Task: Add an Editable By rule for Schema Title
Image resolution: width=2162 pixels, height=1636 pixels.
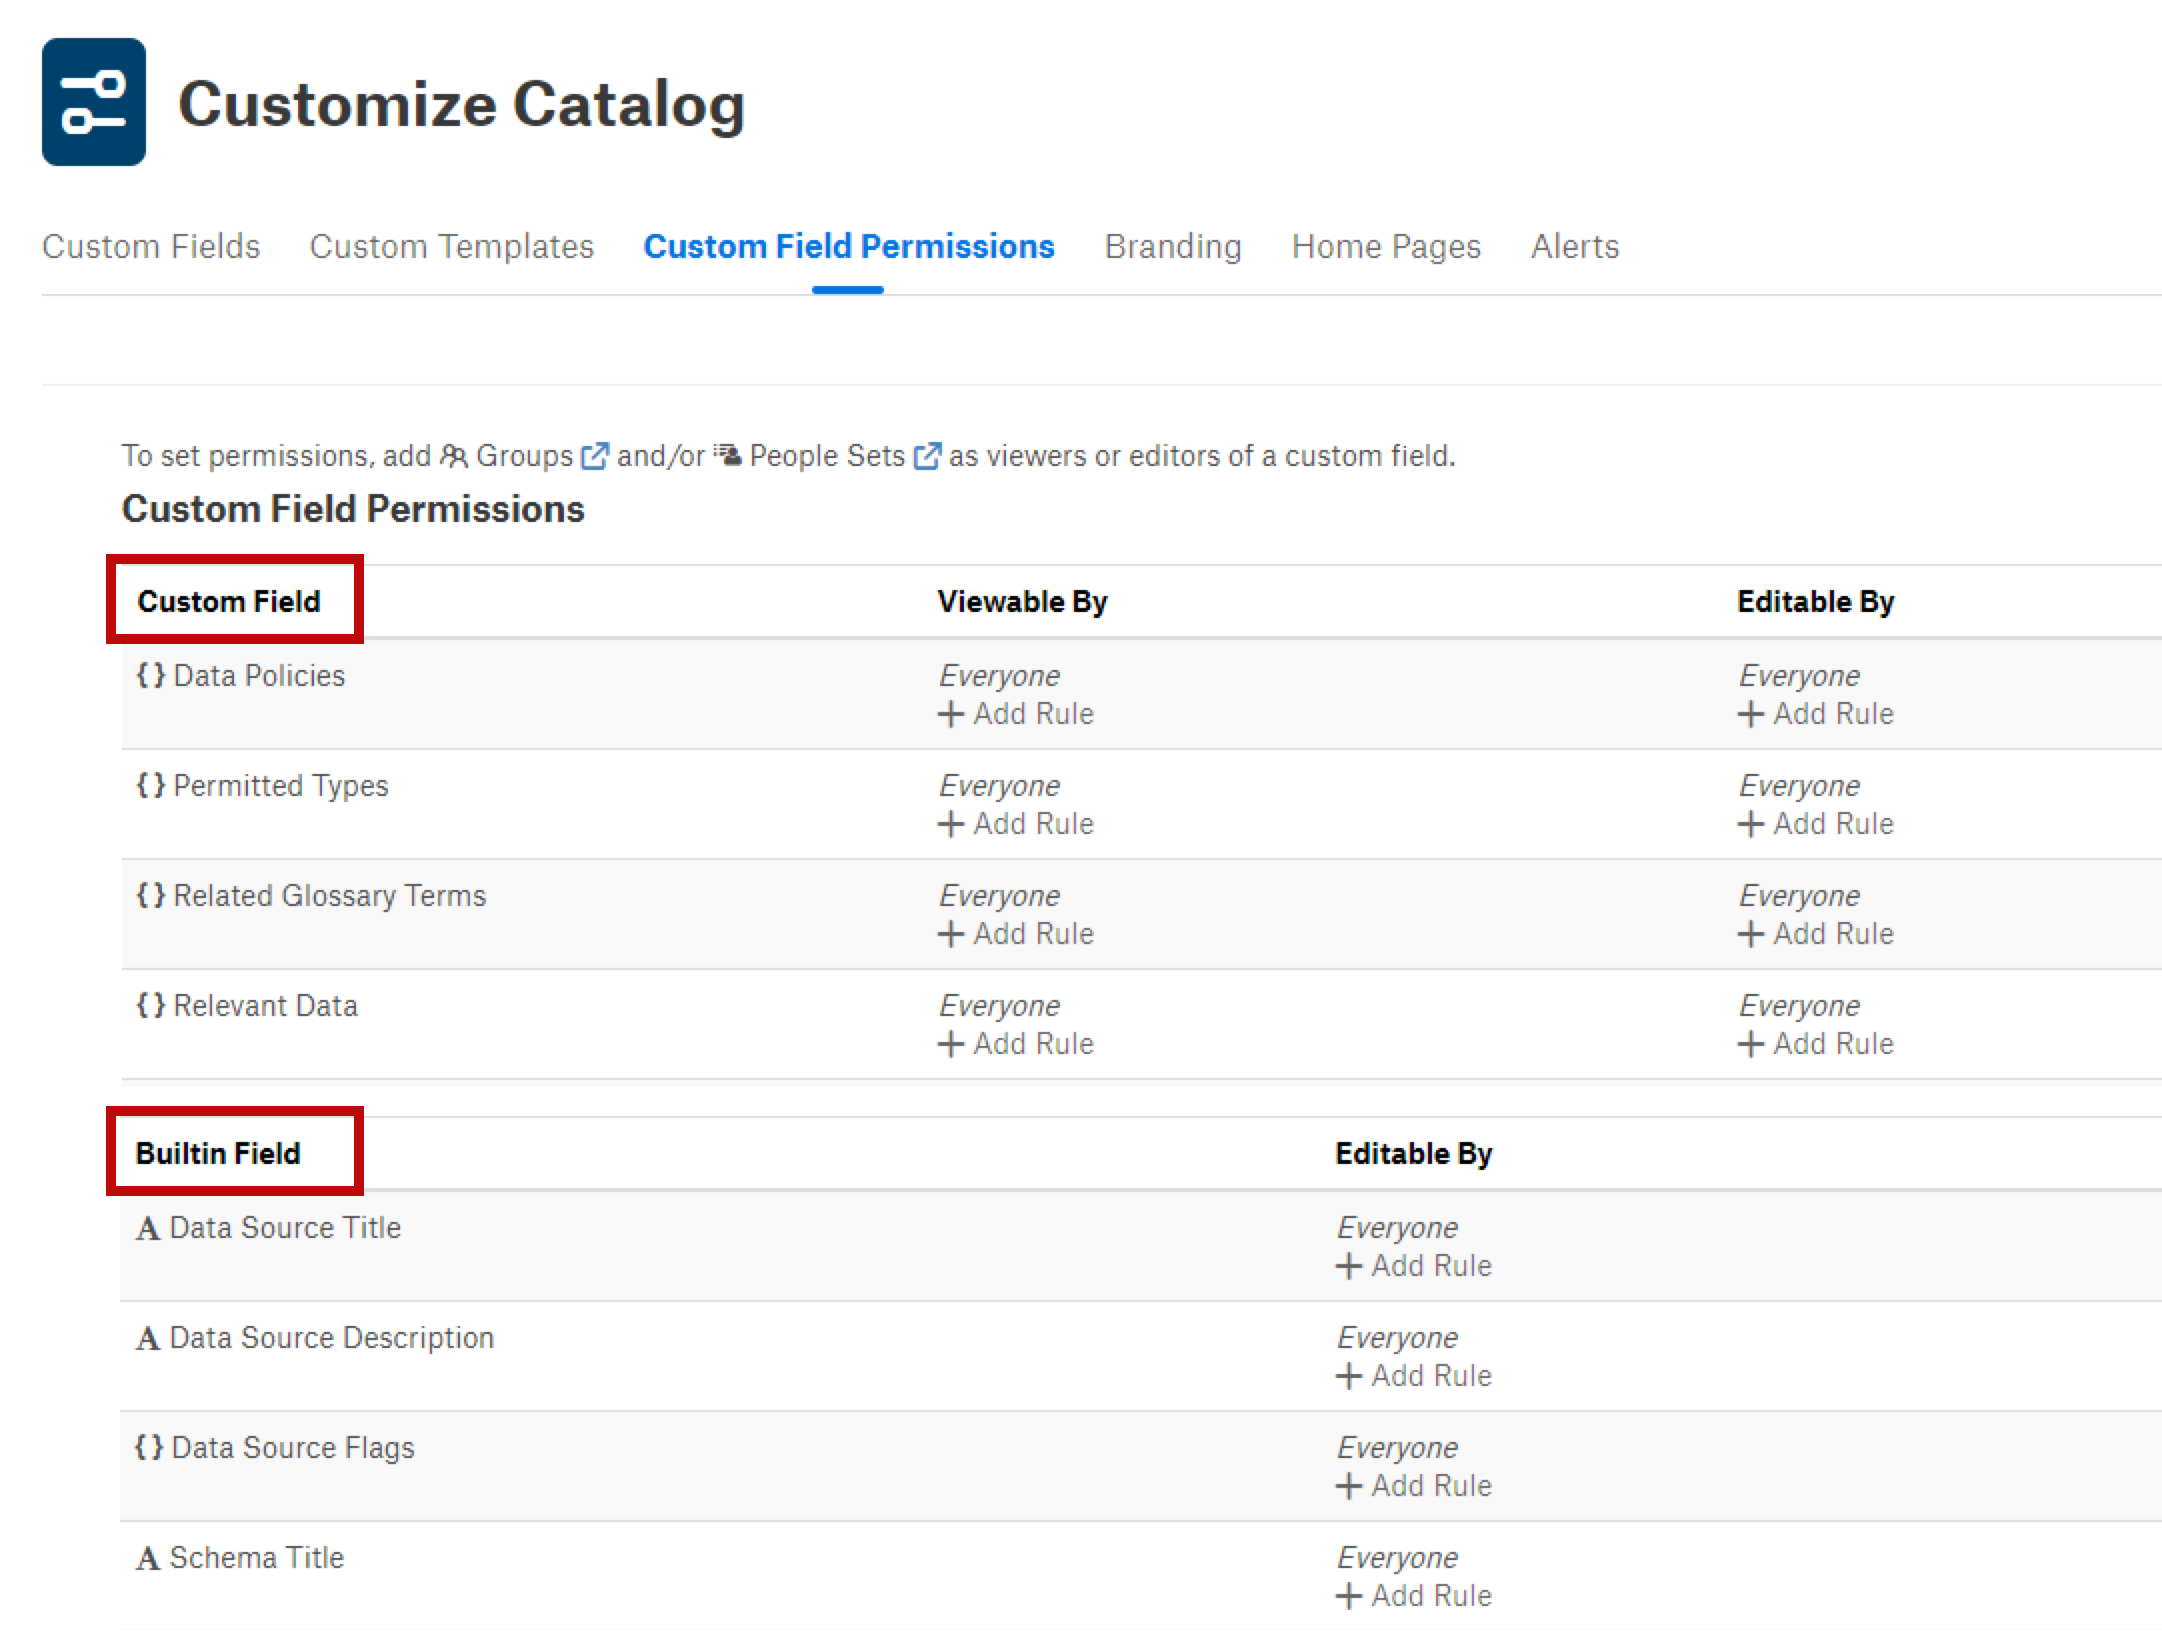Action: click(x=1414, y=1596)
